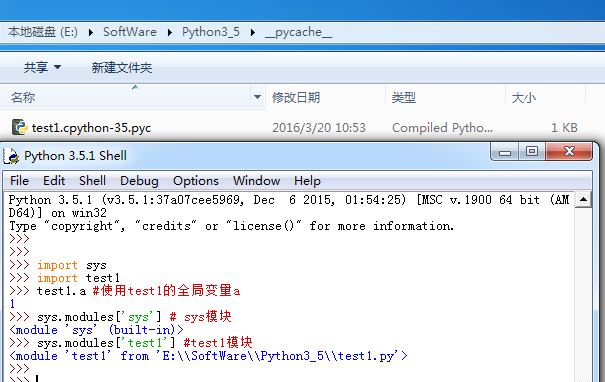This screenshot has height=382, width=605.
Task: Open the Help menu
Action: 307,181
